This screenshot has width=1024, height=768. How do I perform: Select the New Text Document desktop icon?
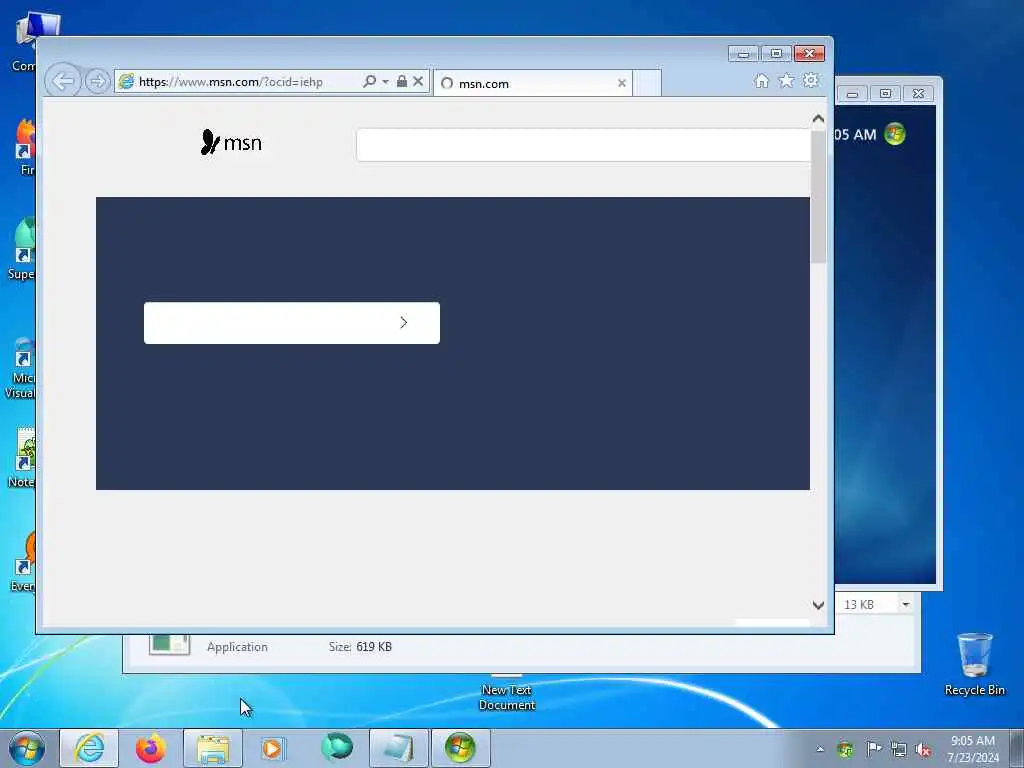(507, 694)
